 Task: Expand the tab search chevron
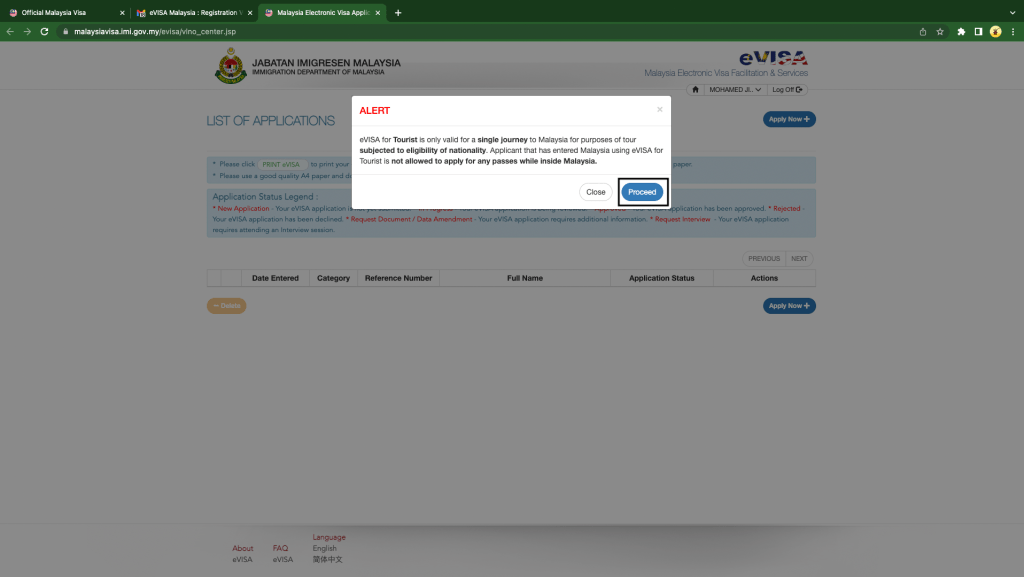[1012, 12]
